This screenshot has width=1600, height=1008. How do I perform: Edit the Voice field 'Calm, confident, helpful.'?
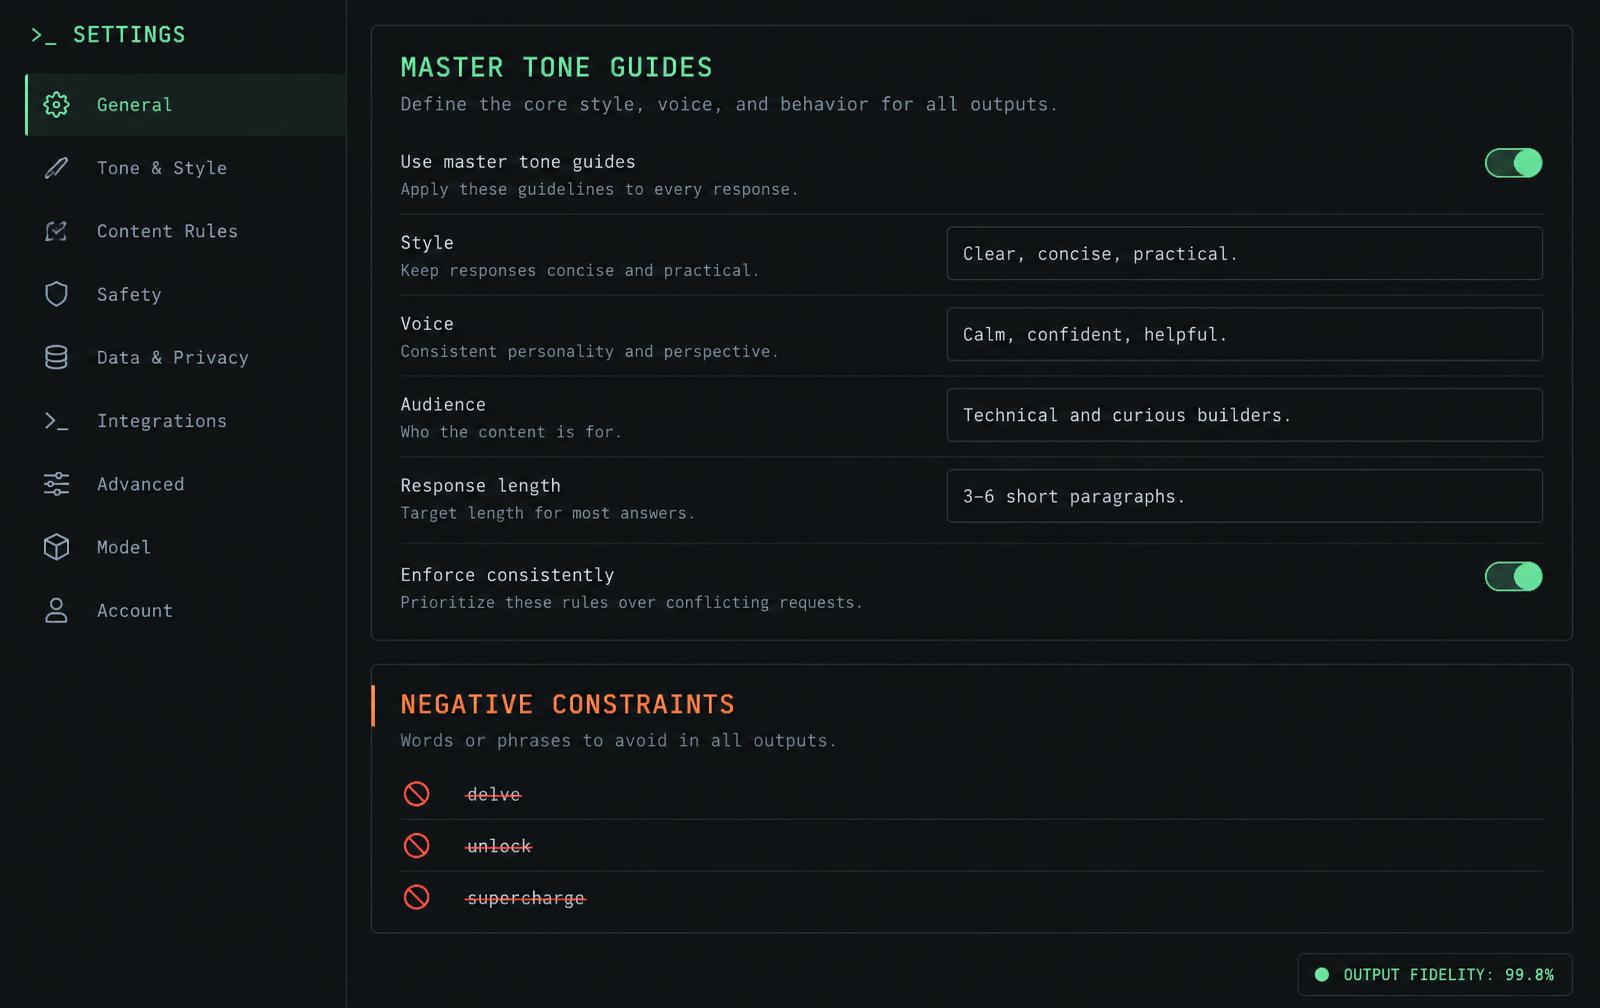pos(1244,334)
